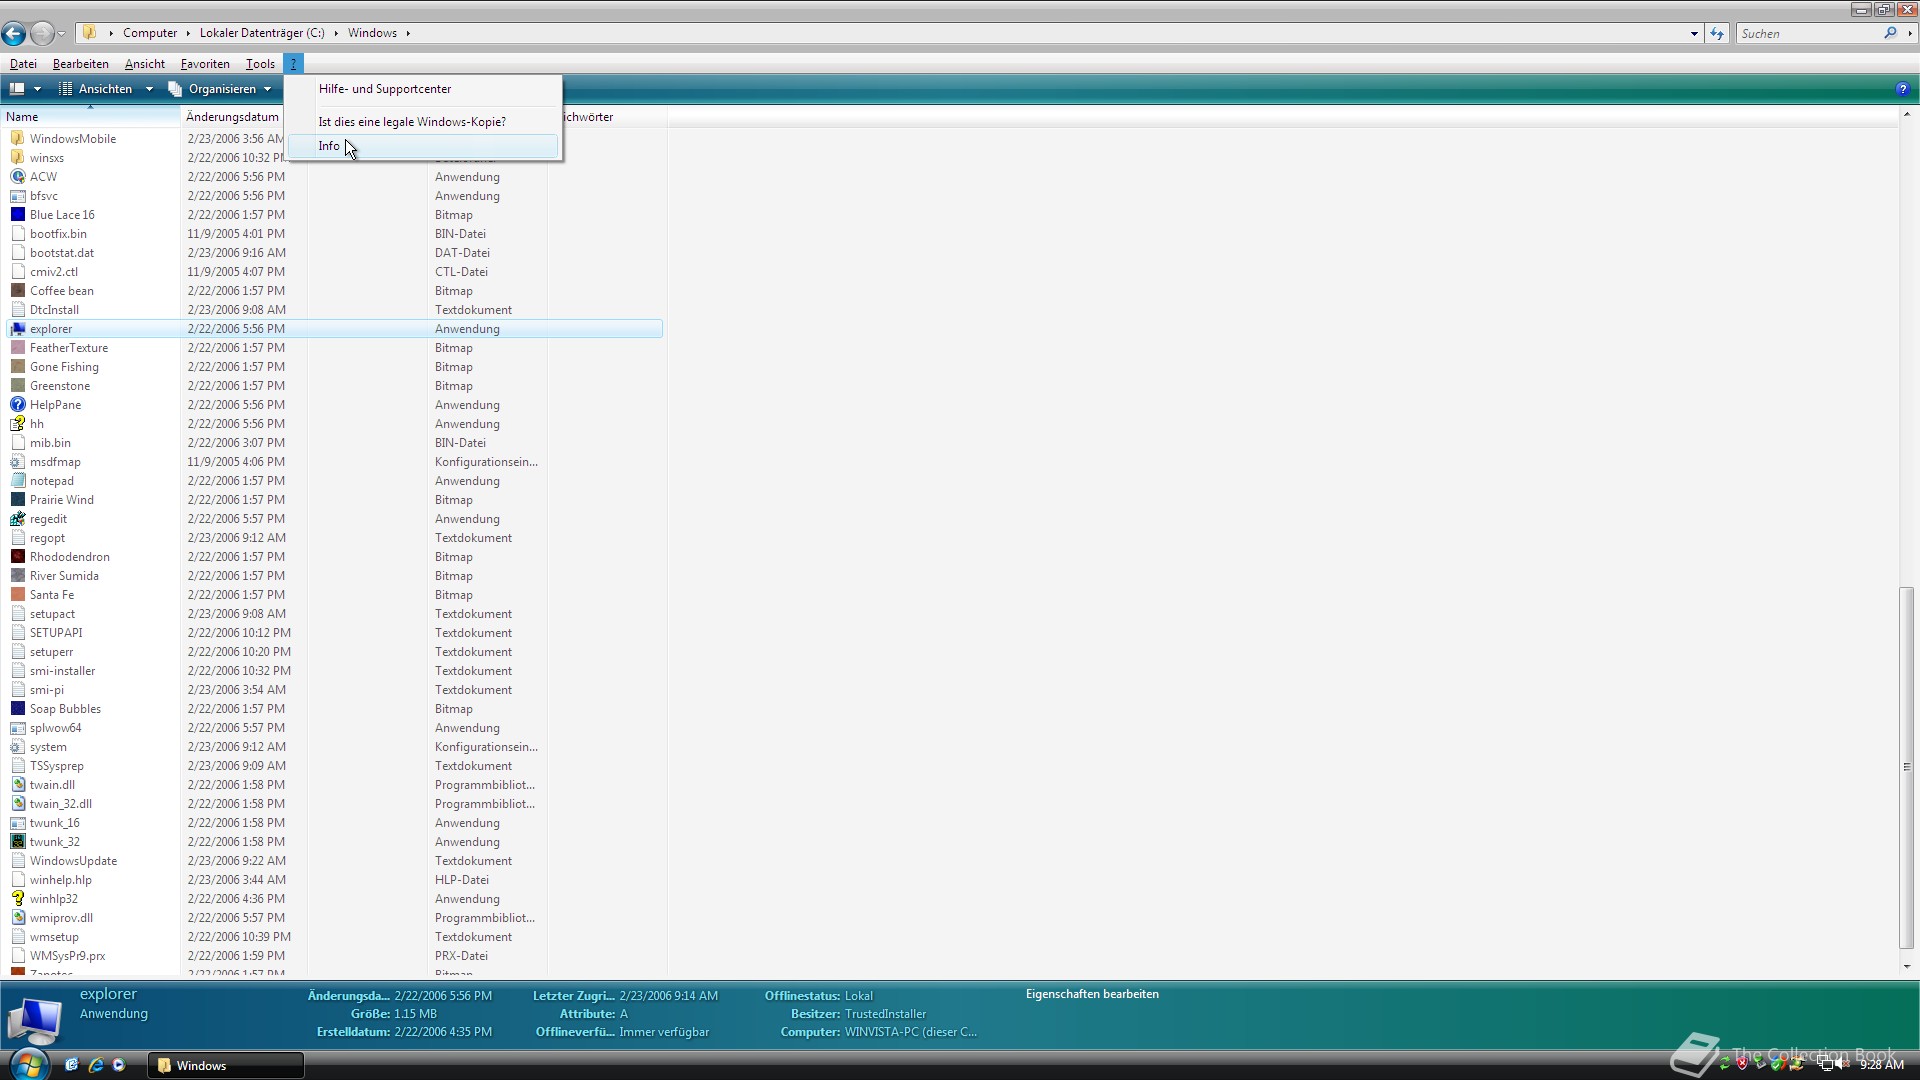Sort by the Name column header
This screenshot has height=1080, width=1920.
pyautogui.click(x=91, y=117)
